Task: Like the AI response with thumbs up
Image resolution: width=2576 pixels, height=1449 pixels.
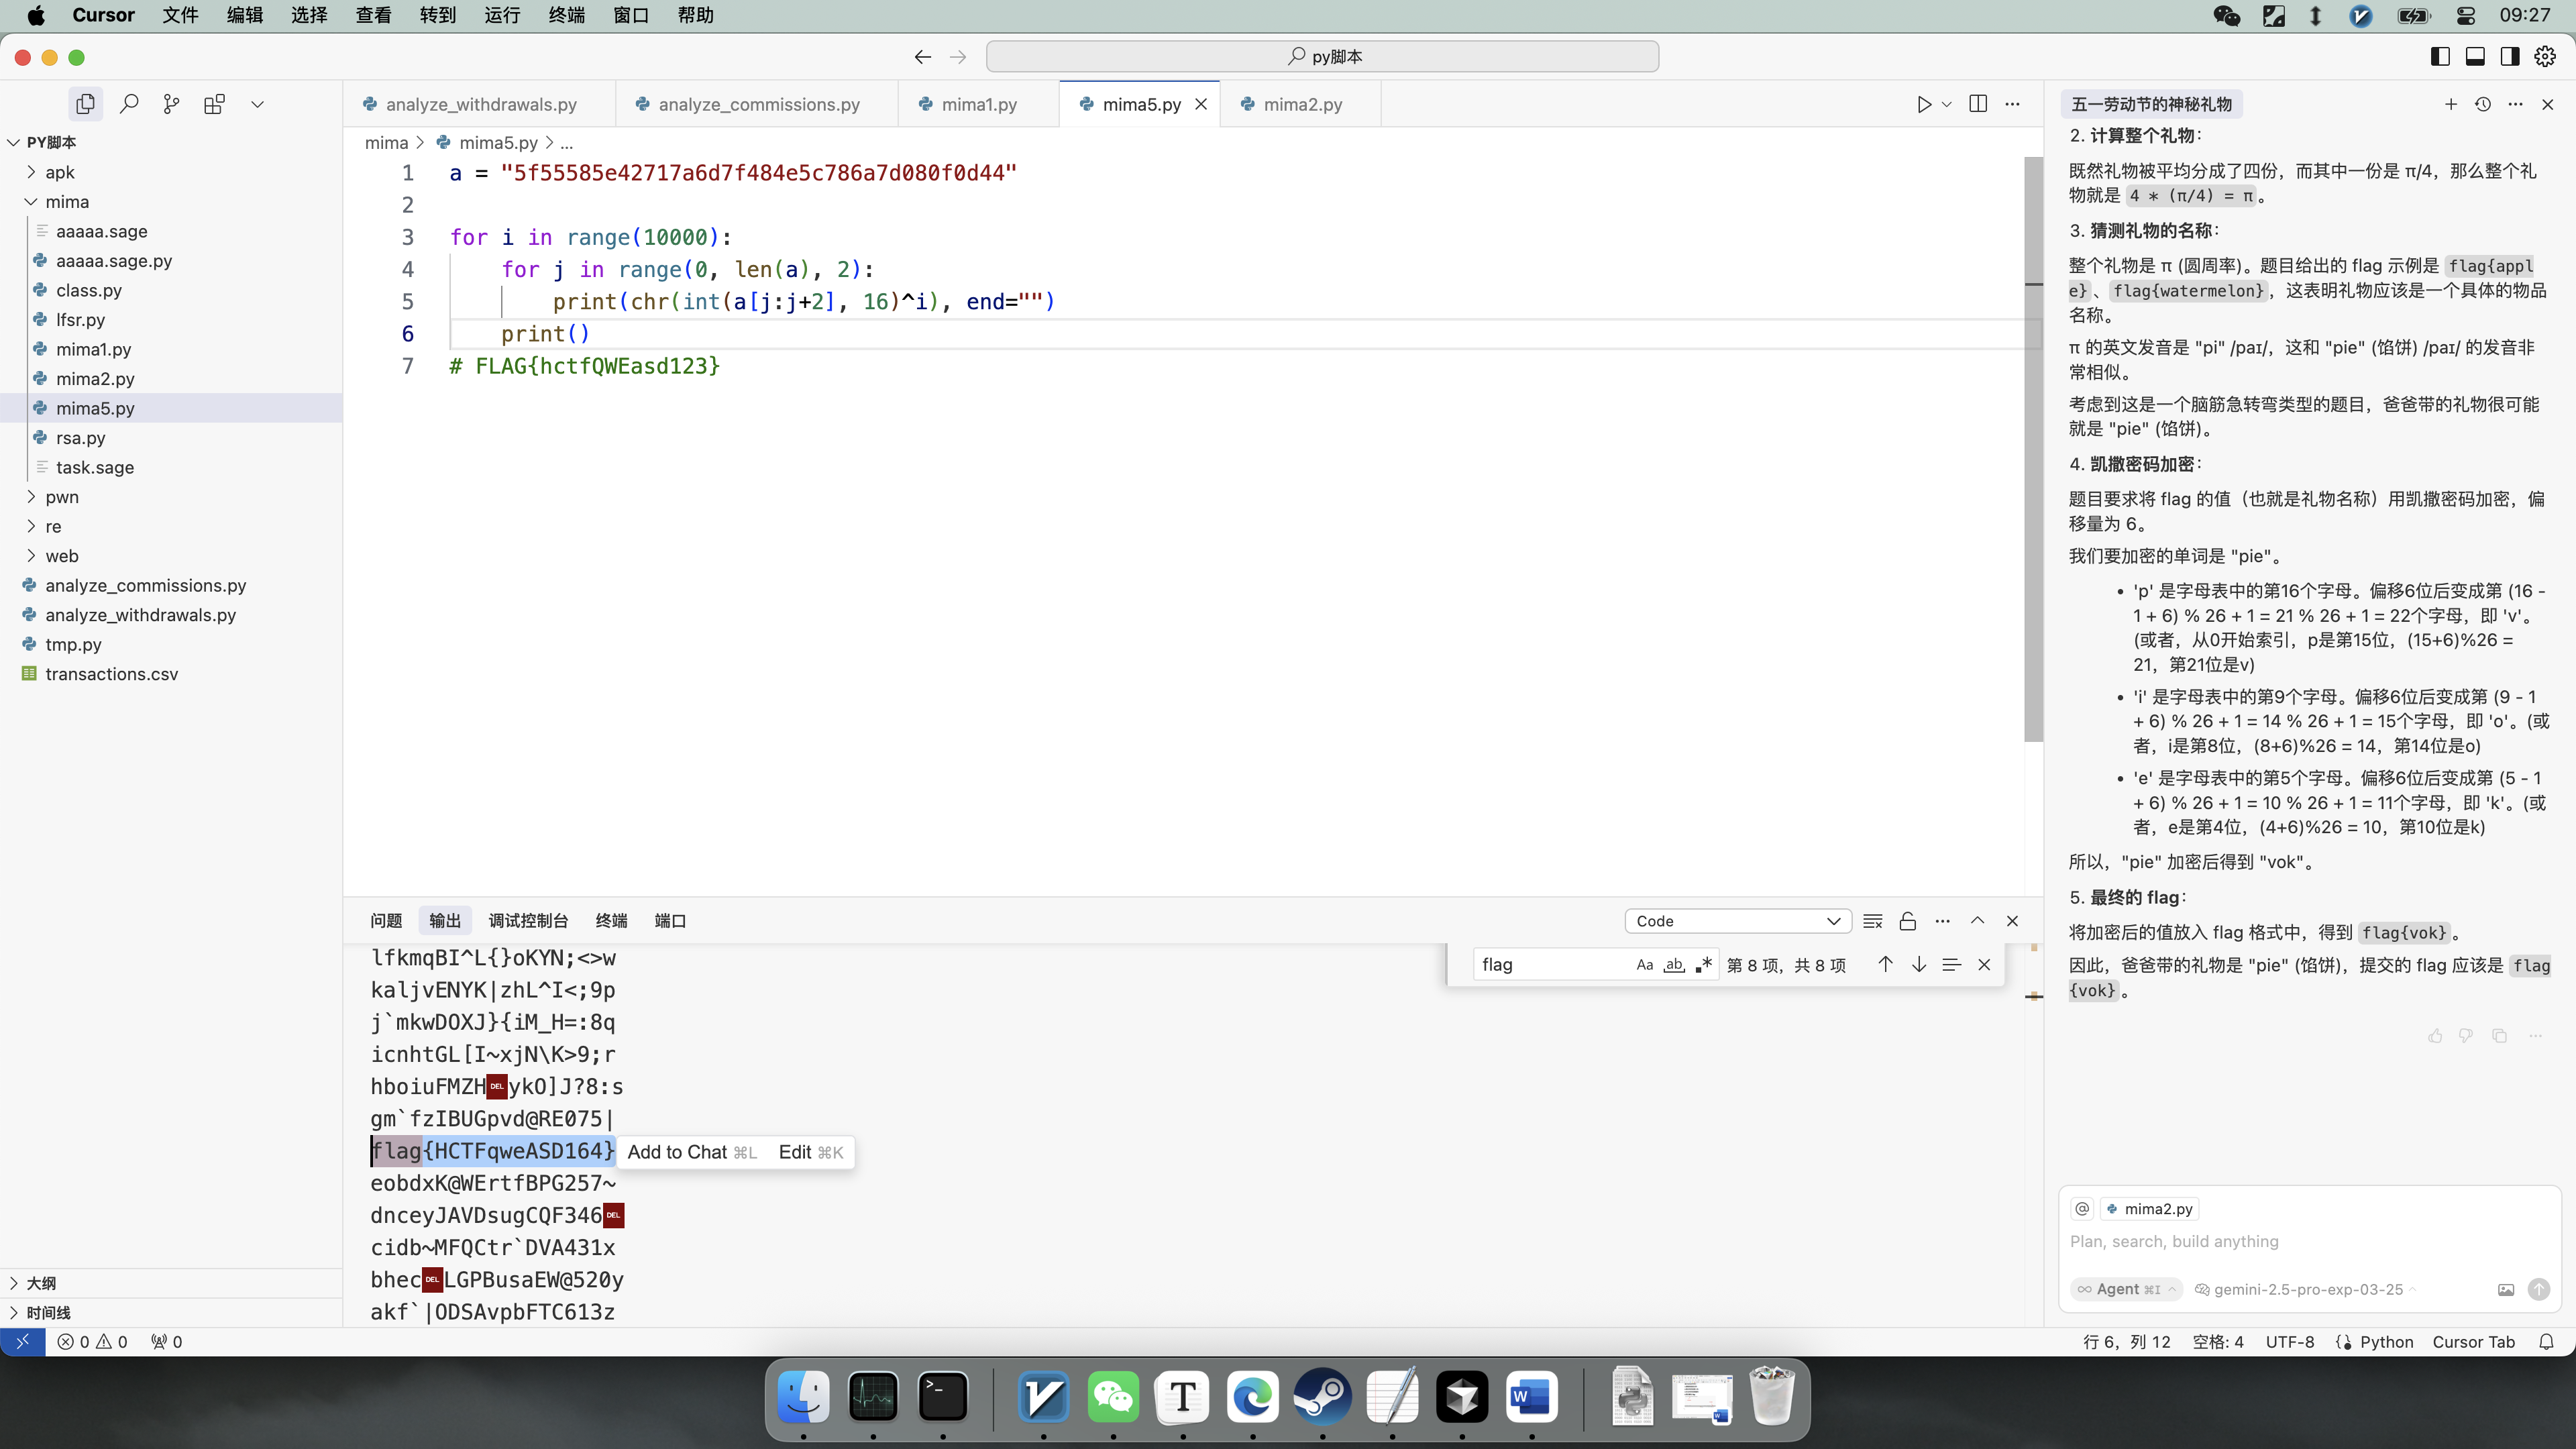Action: [2435, 1036]
